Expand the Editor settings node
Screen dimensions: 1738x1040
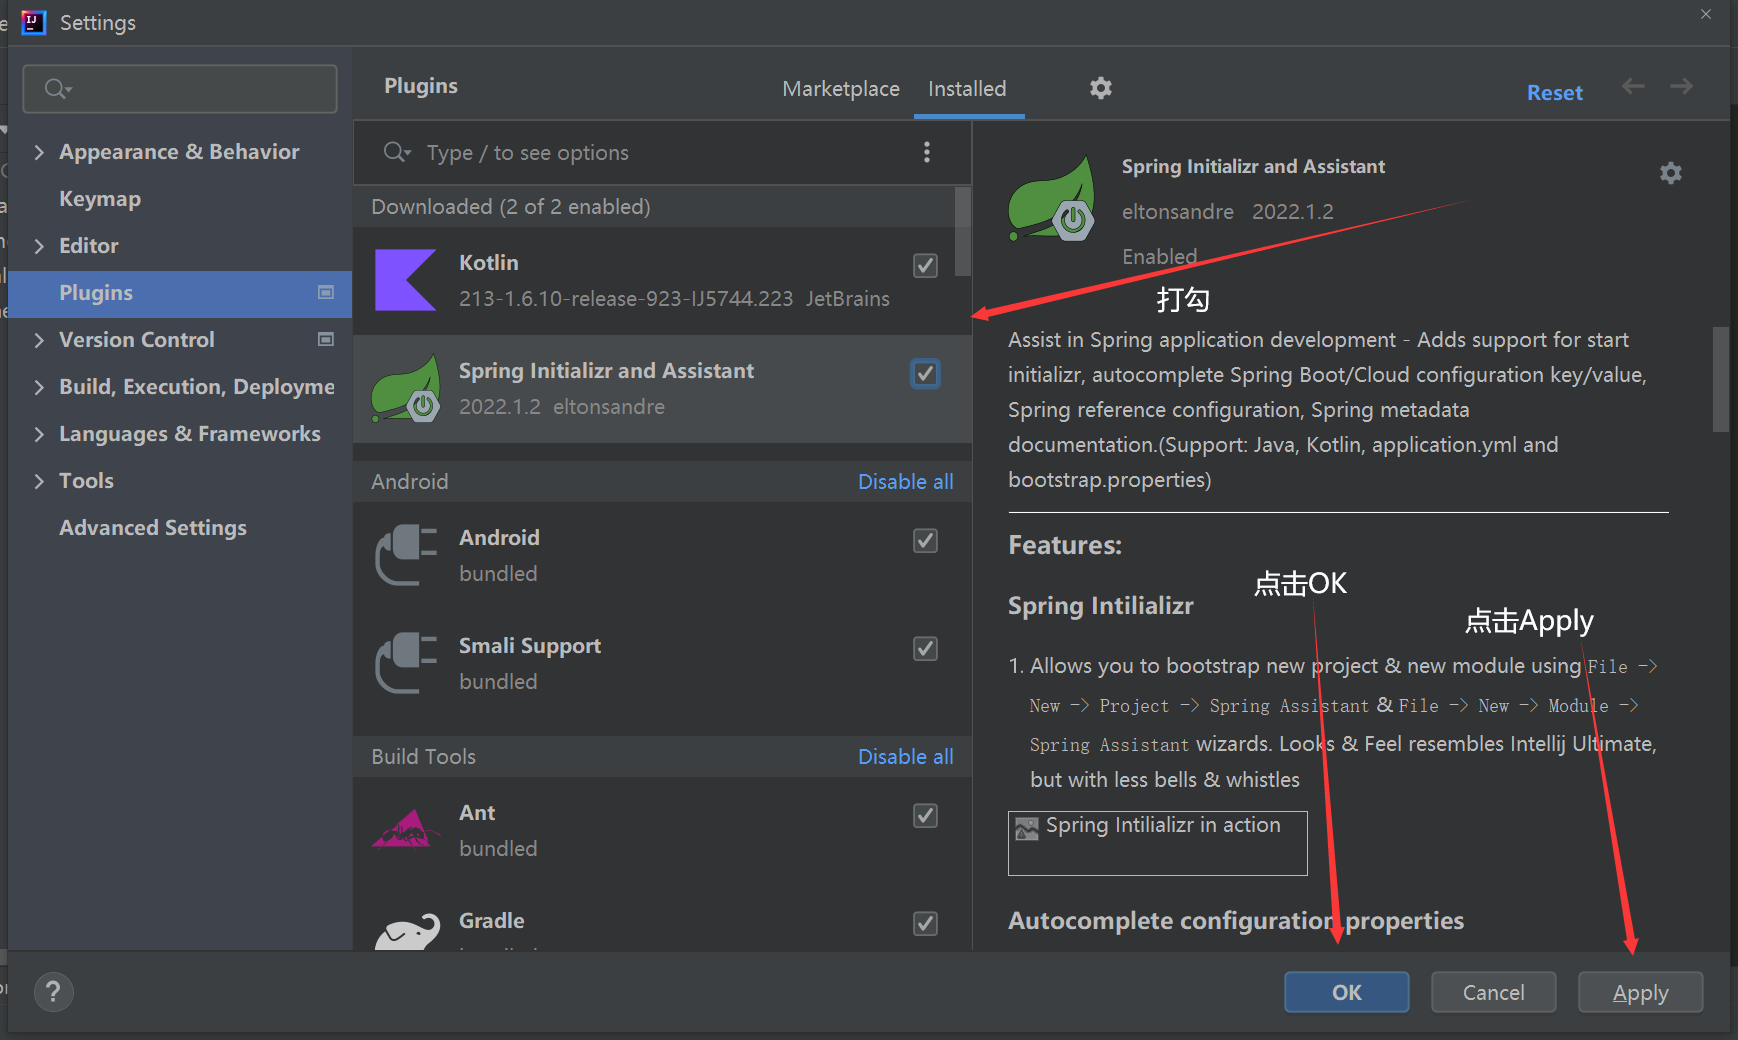point(39,246)
